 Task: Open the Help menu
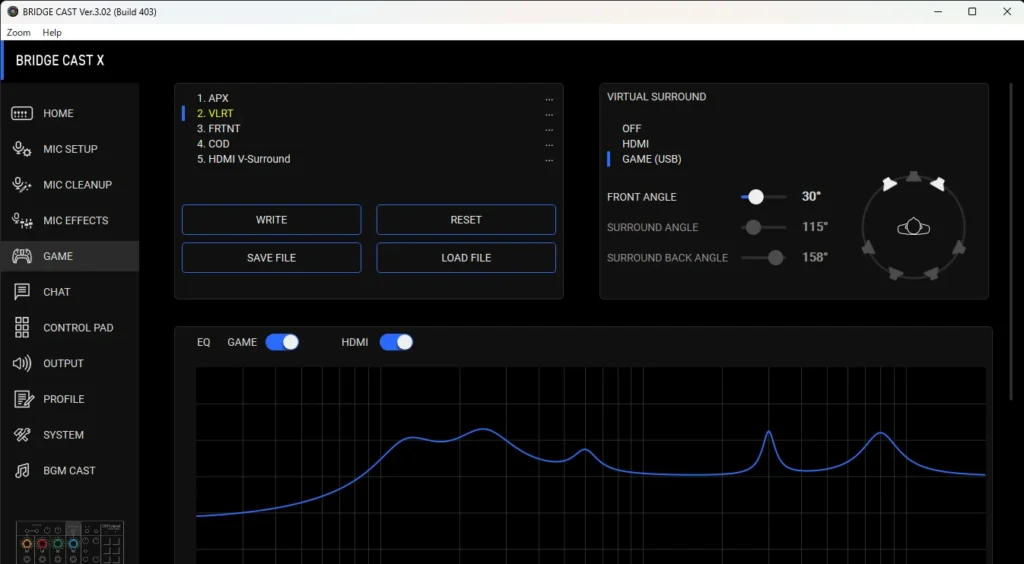pos(52,33)
